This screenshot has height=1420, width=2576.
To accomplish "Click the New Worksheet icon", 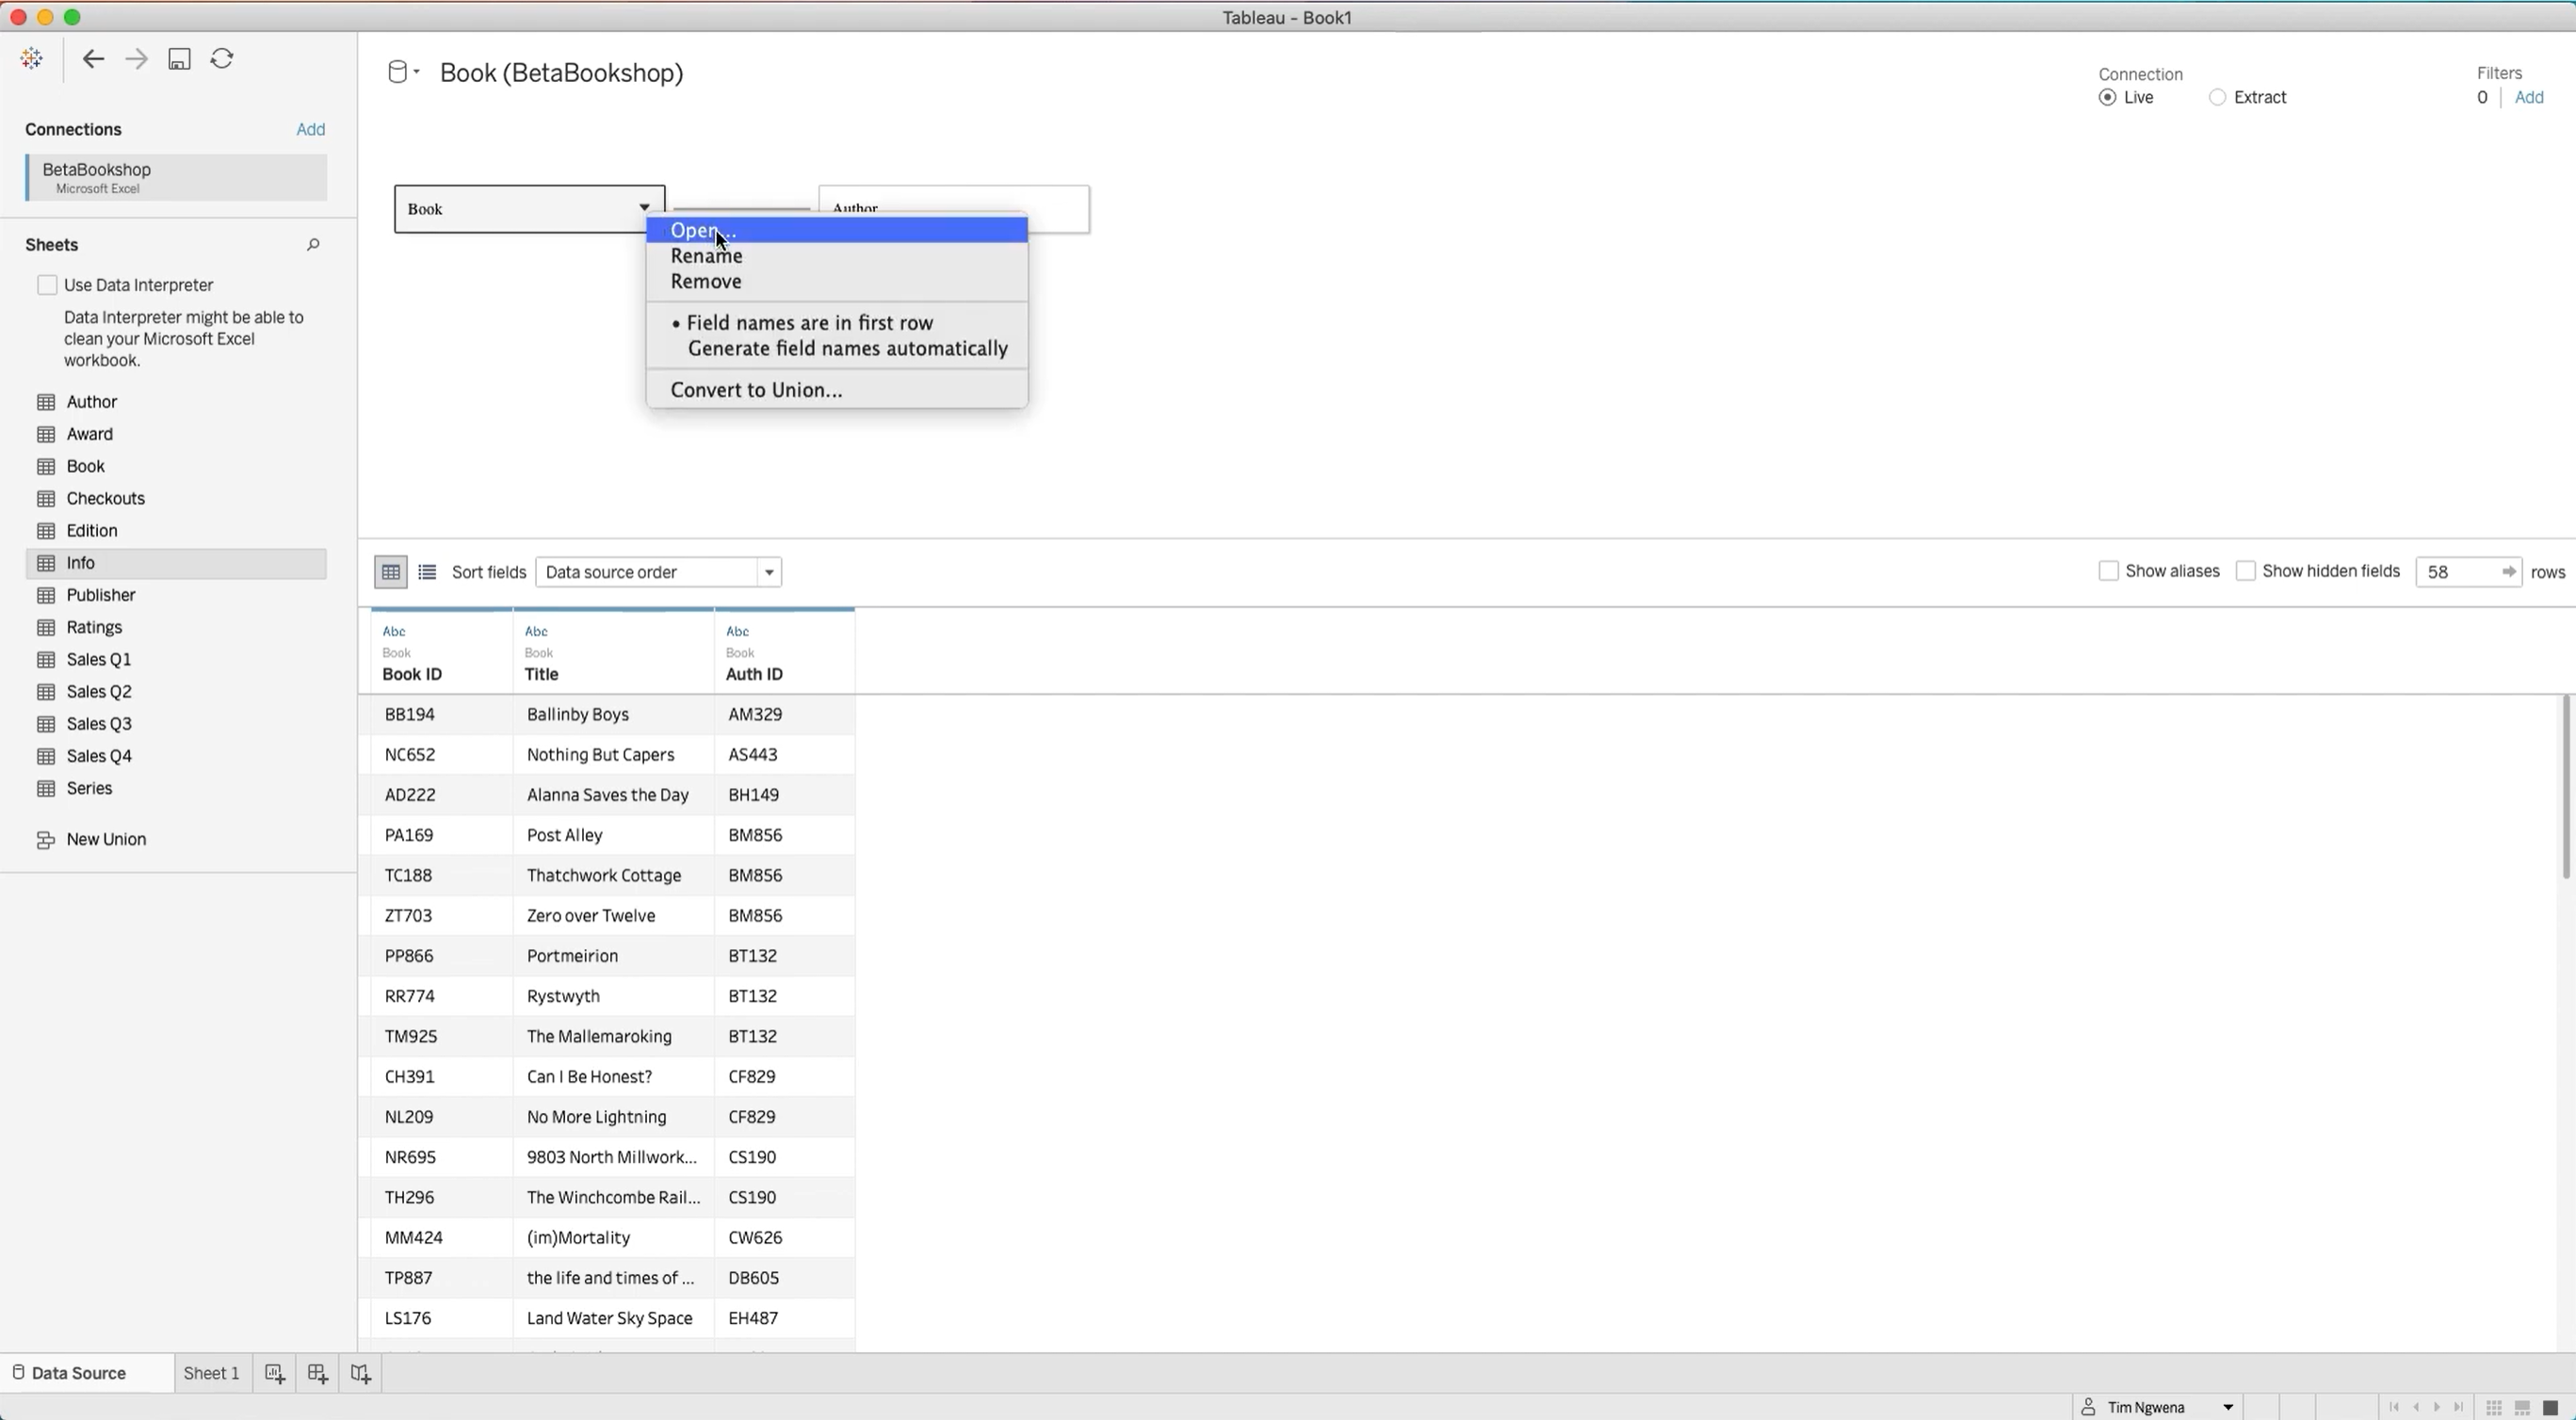I will point(275,1374).
